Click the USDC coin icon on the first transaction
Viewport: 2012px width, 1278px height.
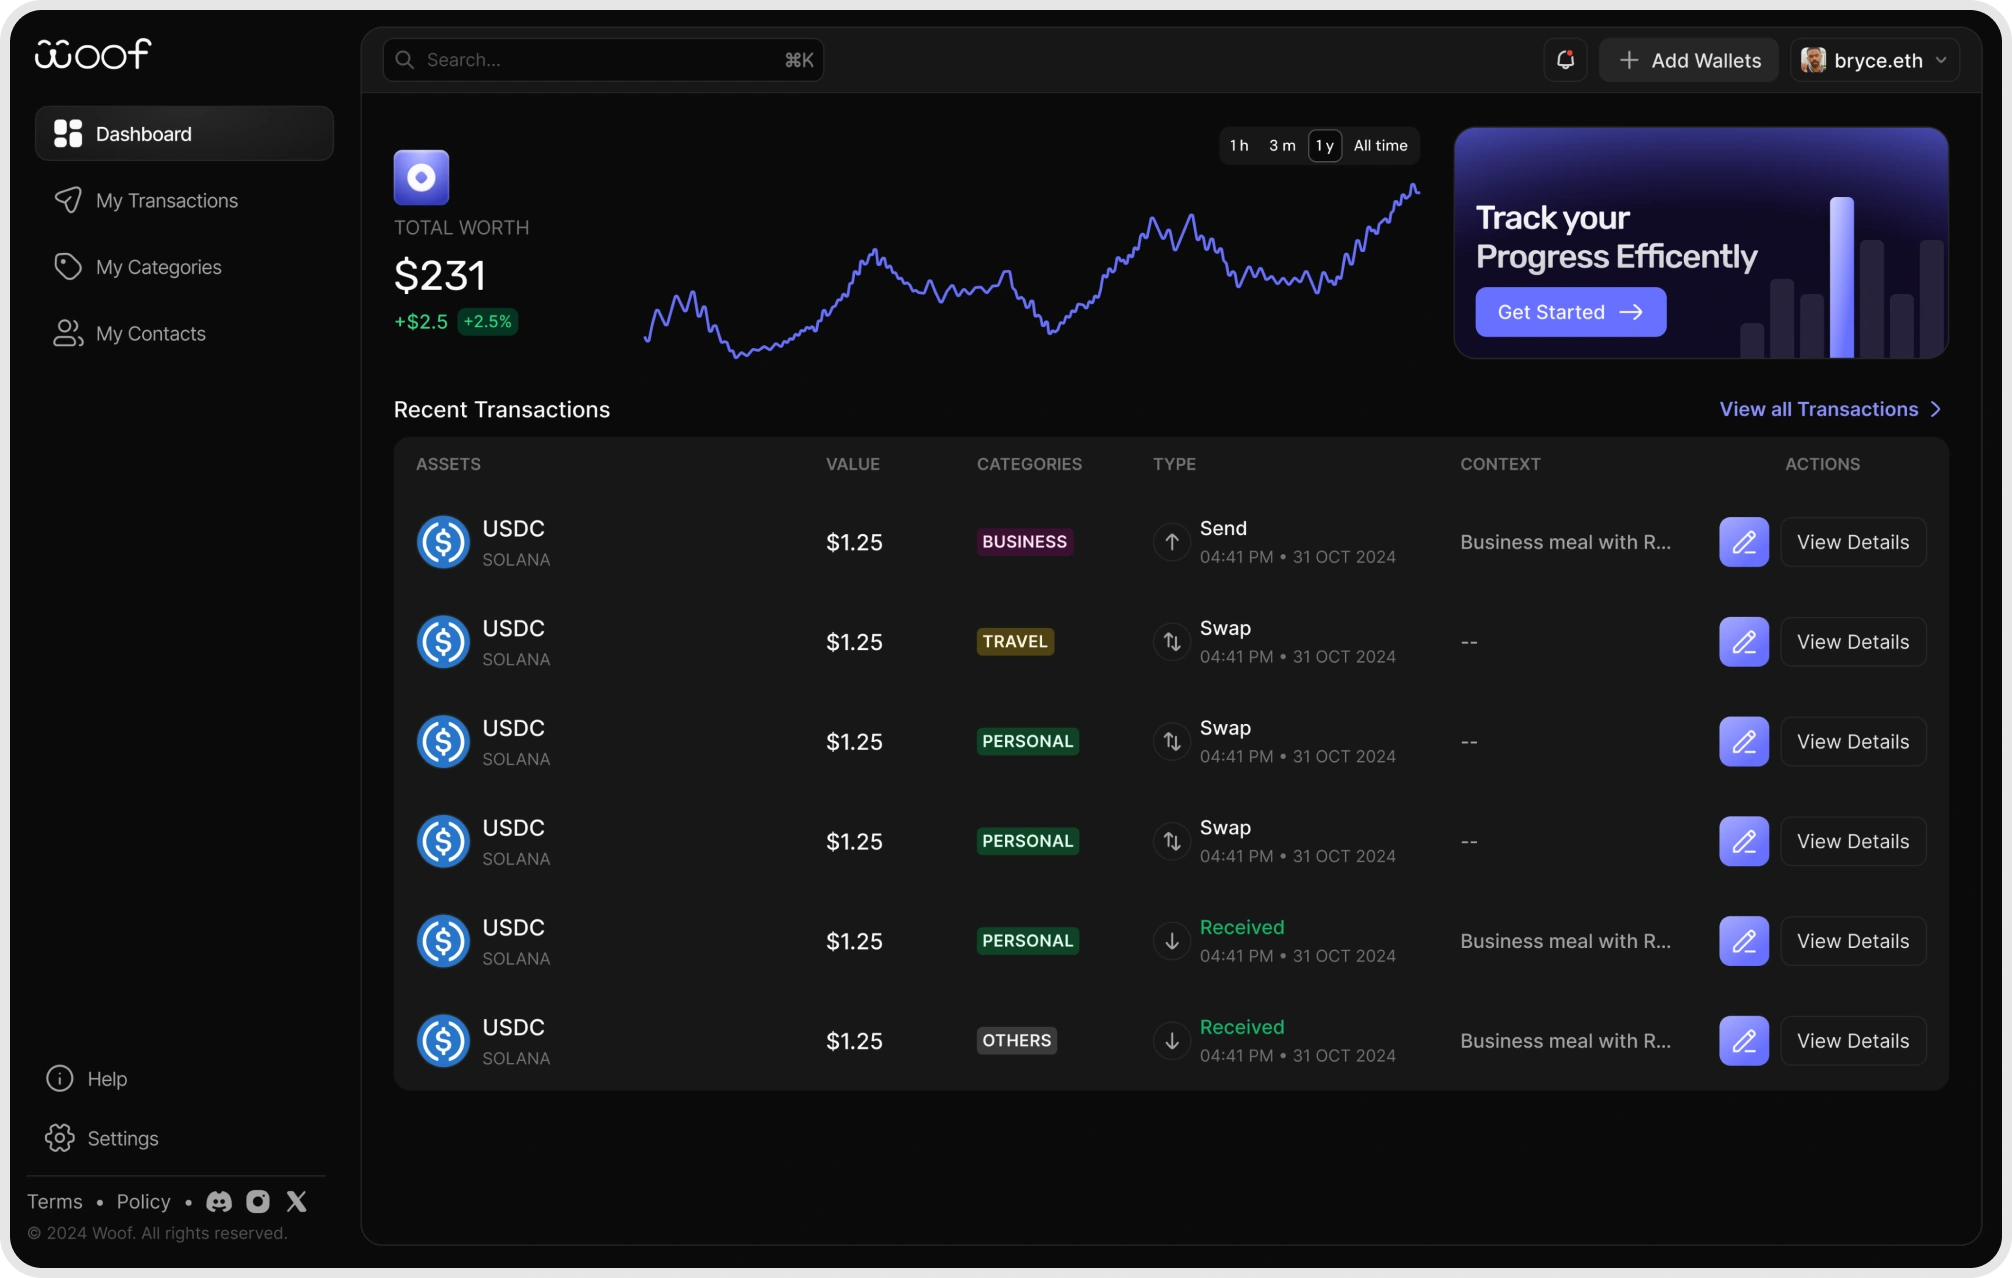(443, 542)
